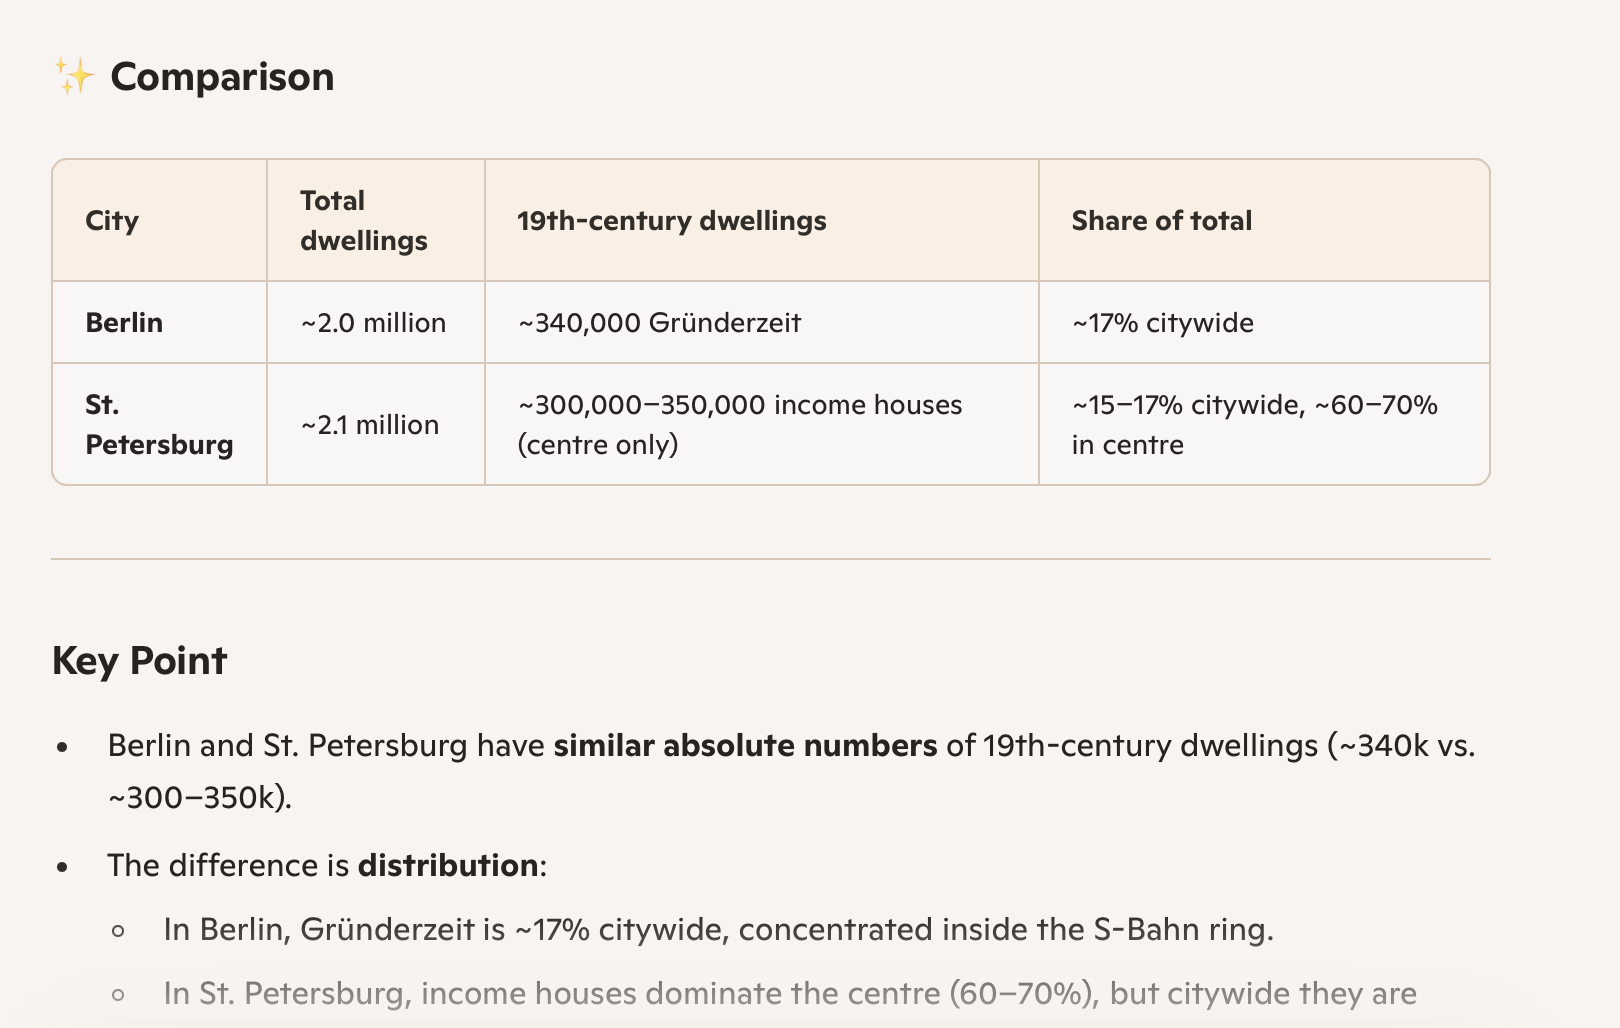The width and height of the screenshot is (1620, 1028).
Task: Select the City column header
Action: click(112, 221)
